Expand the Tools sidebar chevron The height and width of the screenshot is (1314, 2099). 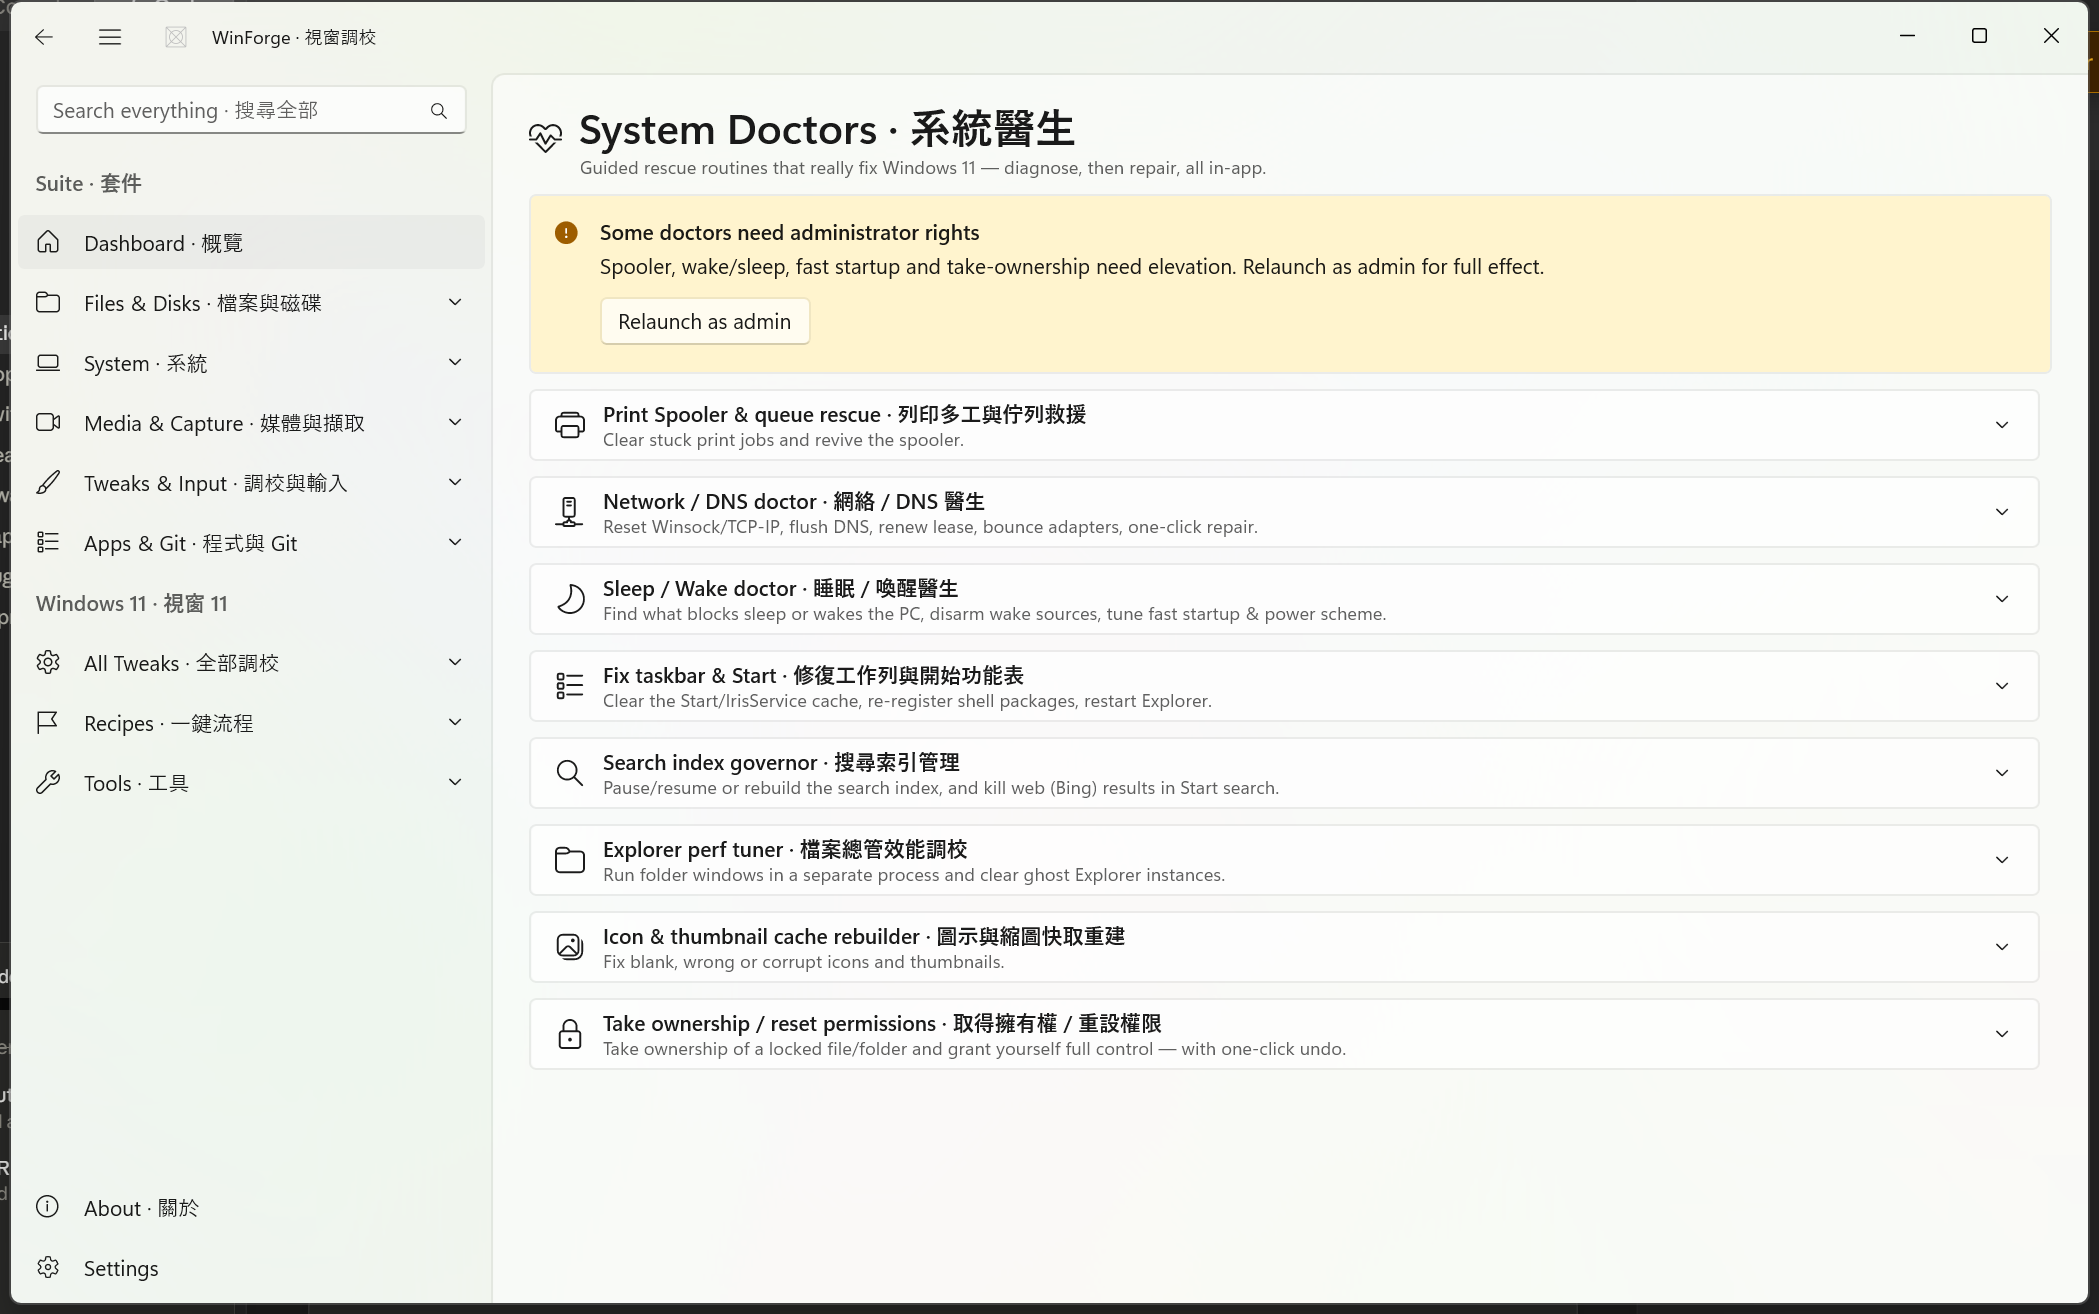(x=455, y=782)
